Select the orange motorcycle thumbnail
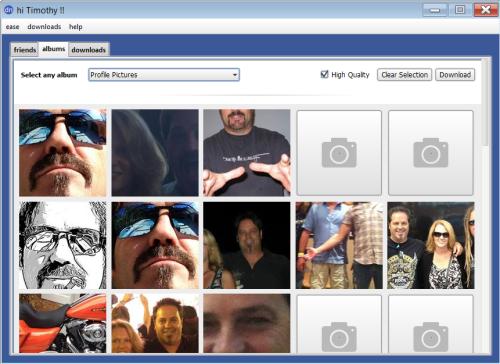The image size is (500, 364). pyautogui.click(x=63, y=323)
